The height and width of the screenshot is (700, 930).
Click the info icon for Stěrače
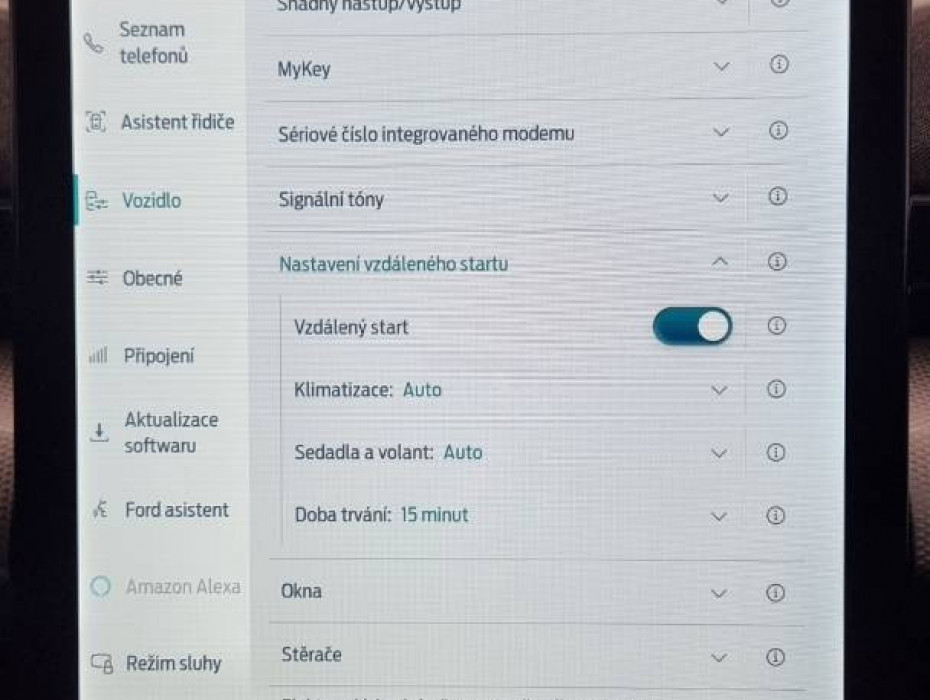775,658
